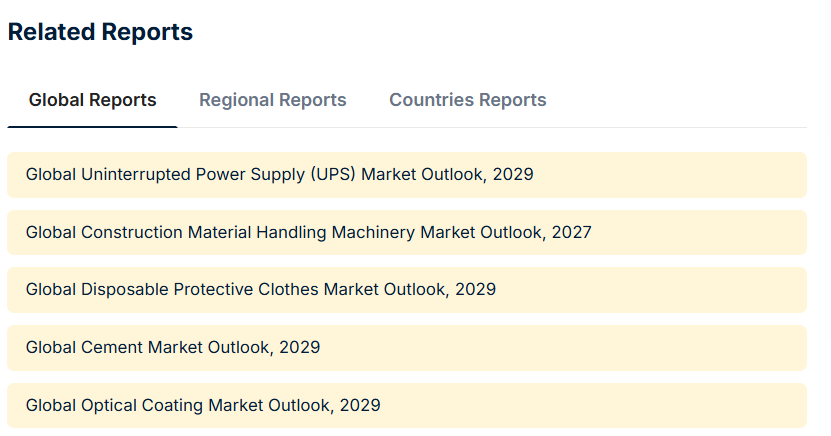Screen dimensions: 831x436
Task: Open Construction Material Handling Machinery report
Action: pos(308,233)
